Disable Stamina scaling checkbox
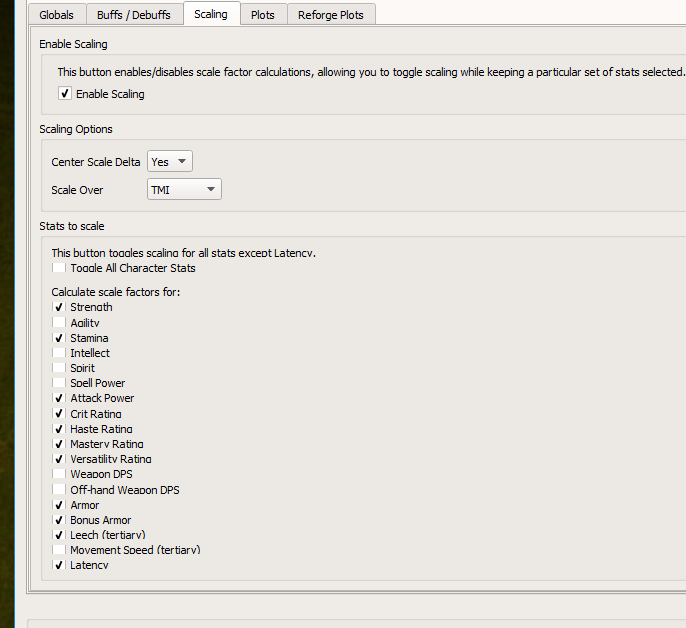Screen dimensions: 686x628 60,338
